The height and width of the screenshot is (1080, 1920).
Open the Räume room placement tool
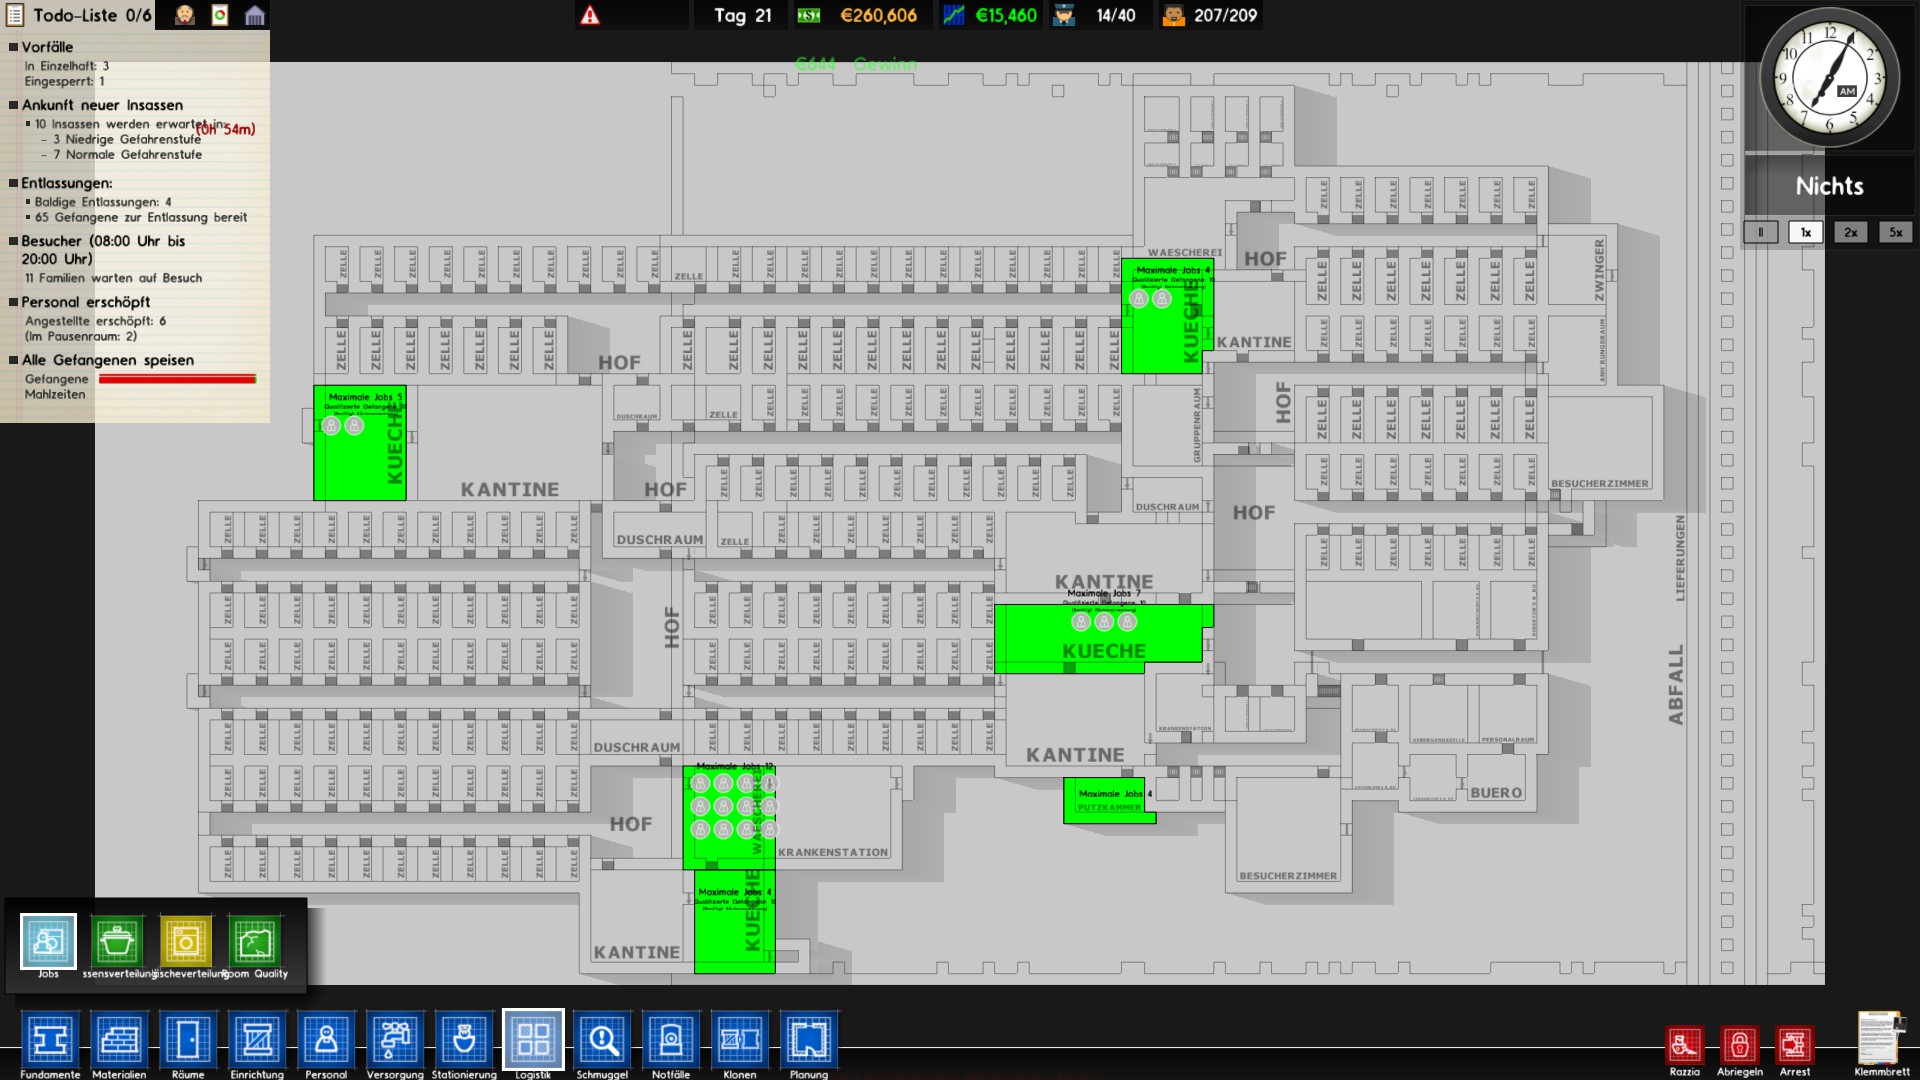click(x=187, y=1040)
